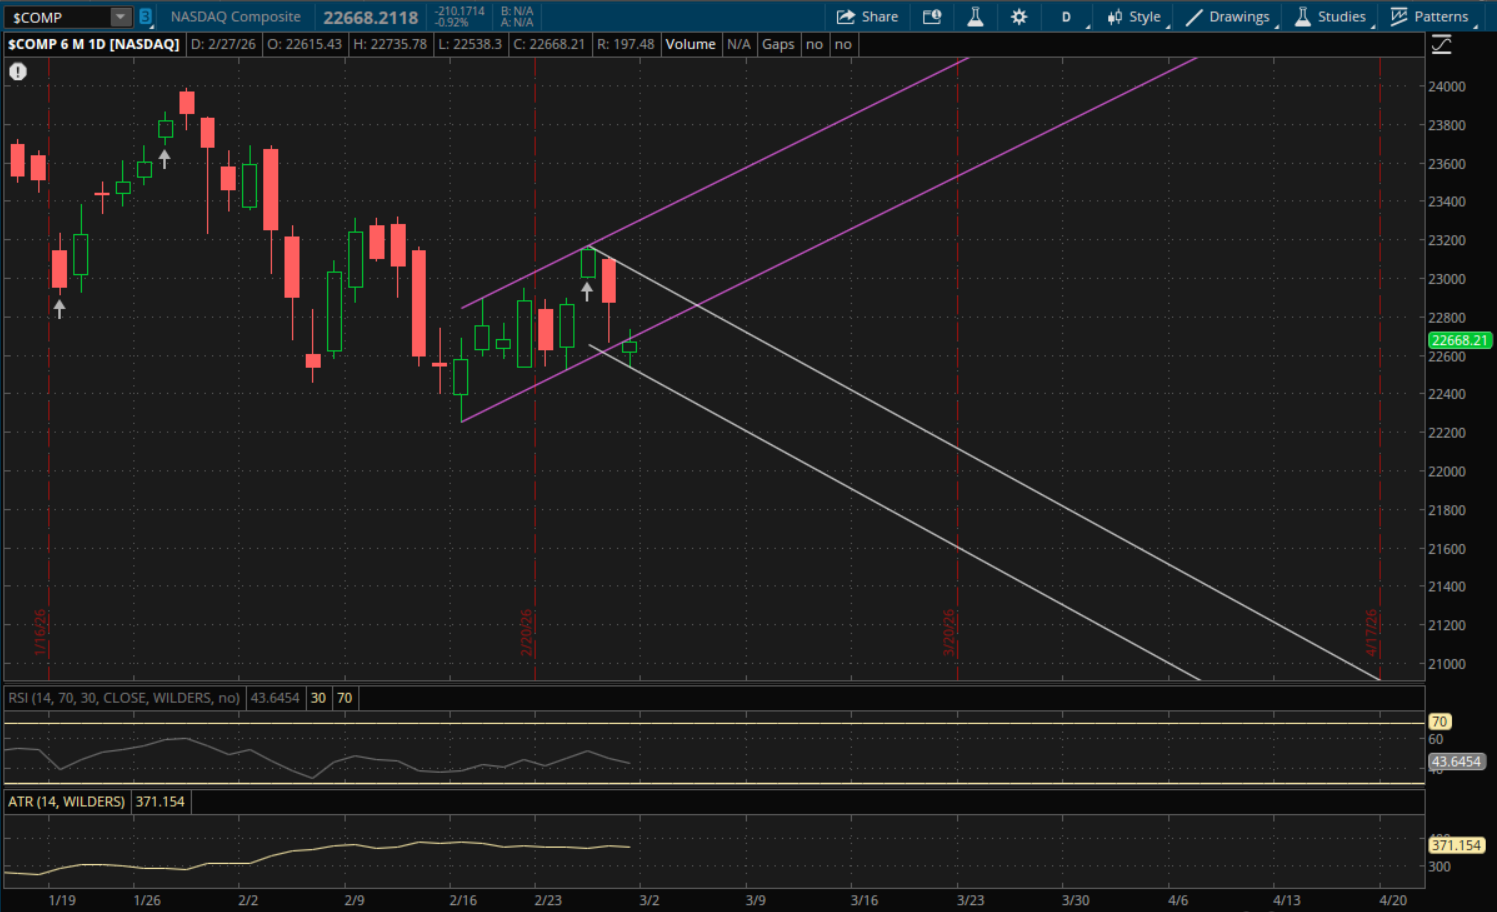Click the flask Edit Studies icon
The image size is (1497, 912).
click(x=975, y=17)
